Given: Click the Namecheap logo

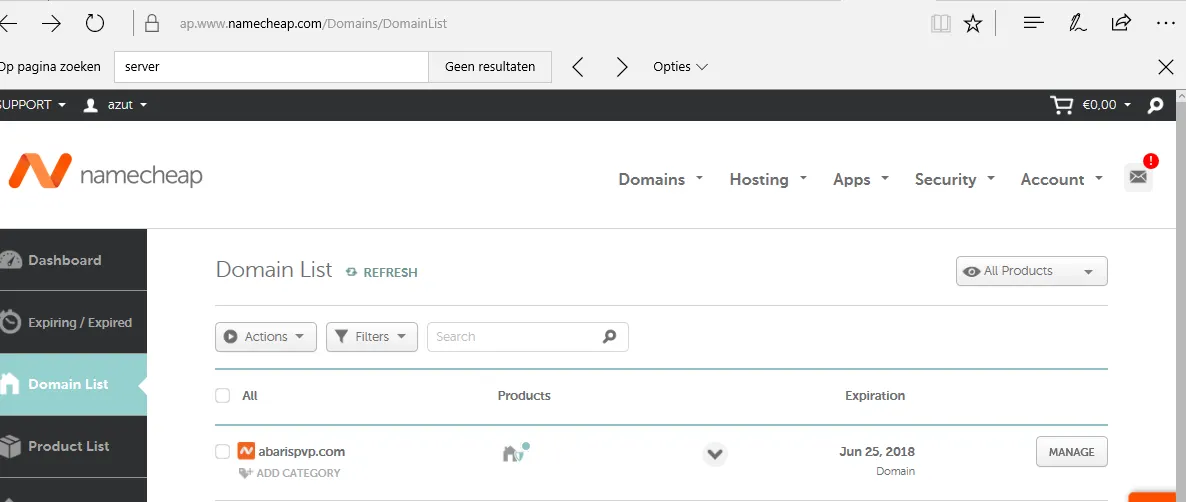Looking at the screenshot, I should 105,172.
